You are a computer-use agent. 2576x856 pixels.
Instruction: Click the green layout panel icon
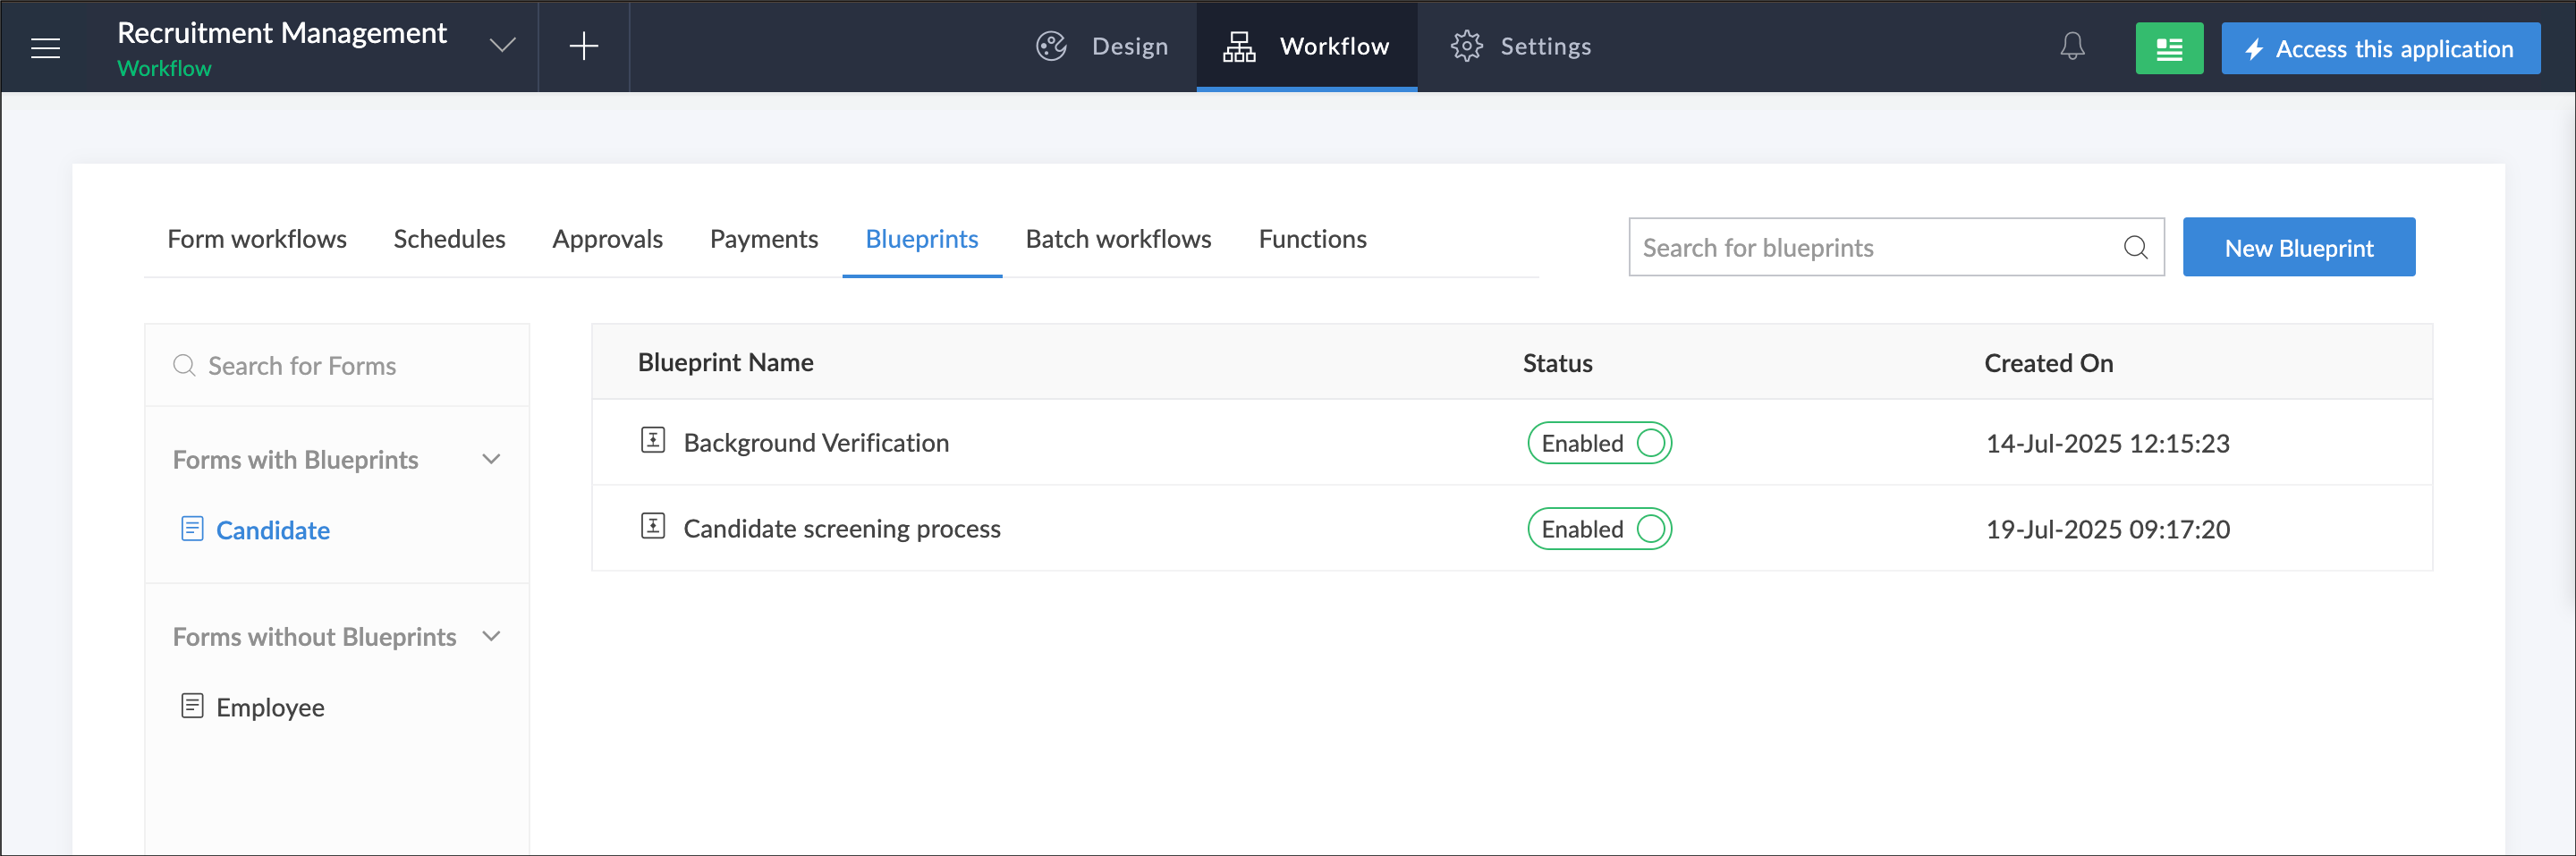2168,49
